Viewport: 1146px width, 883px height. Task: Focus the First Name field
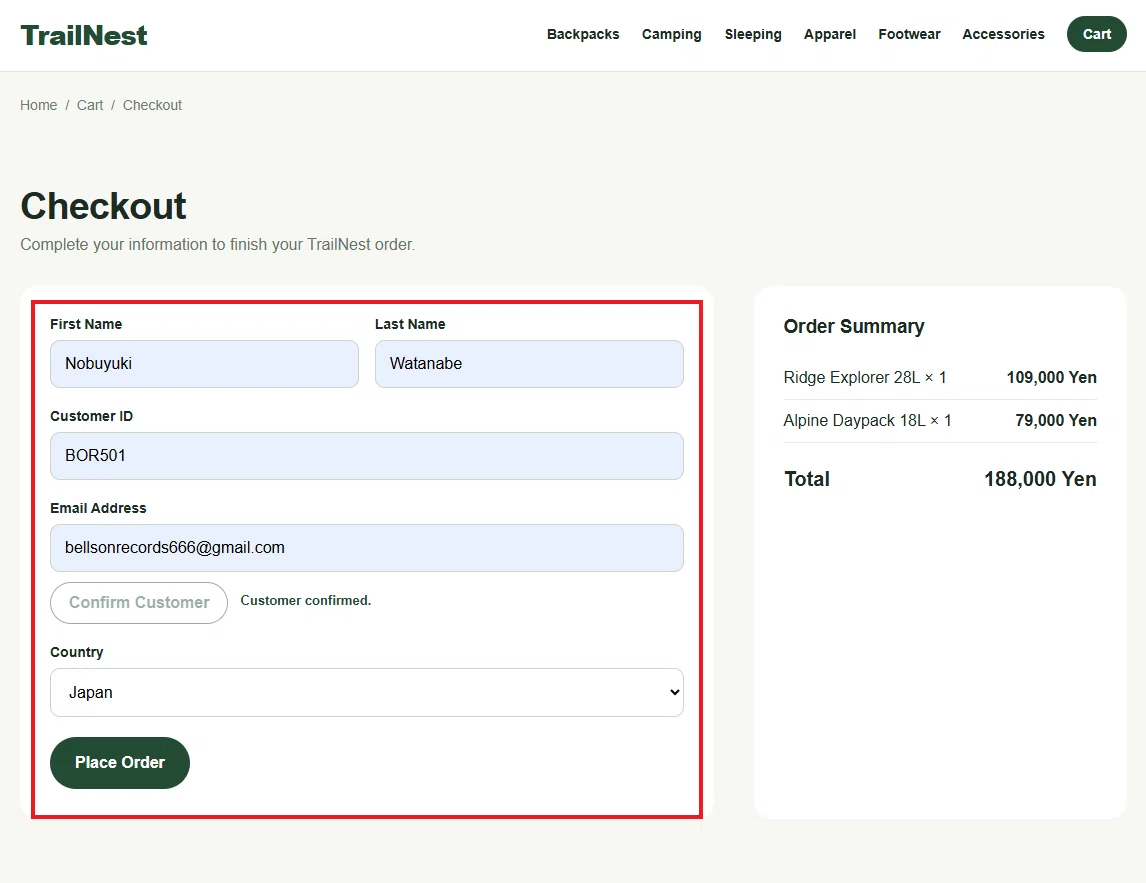click(x=205, y=363)
